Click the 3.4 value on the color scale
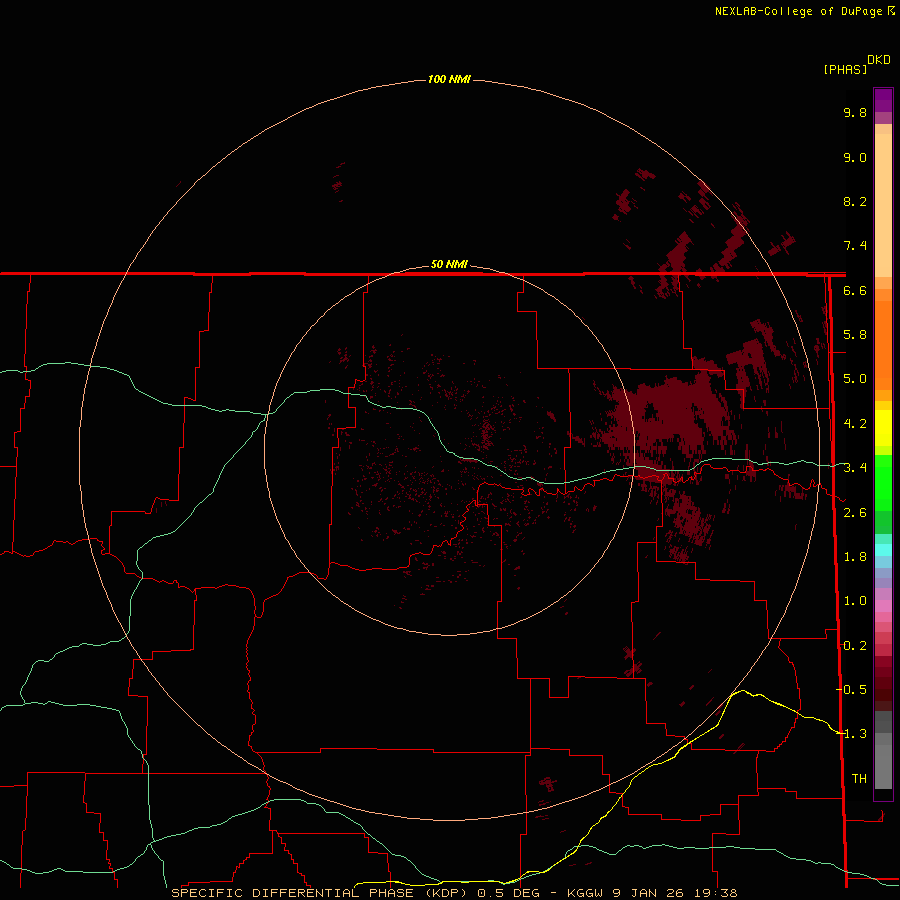This screenshot has height=900, width=900. (x=855, y=468)
